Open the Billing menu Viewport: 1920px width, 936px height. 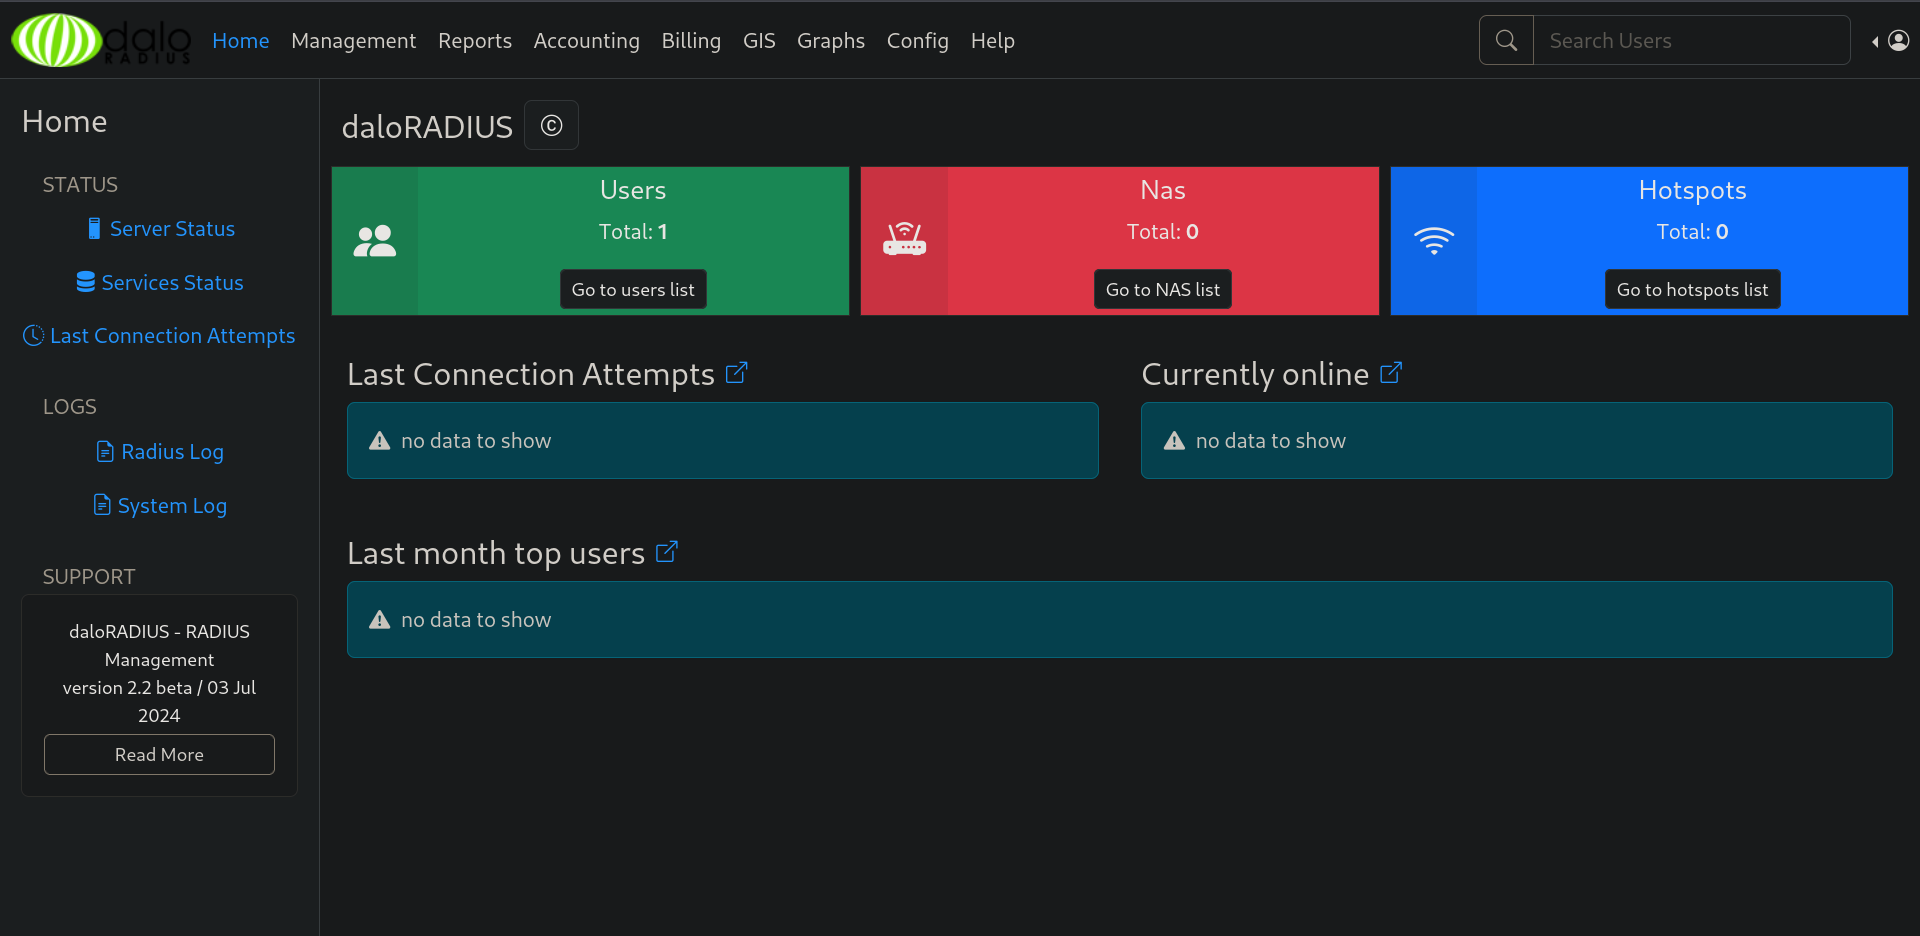point(691,40)
